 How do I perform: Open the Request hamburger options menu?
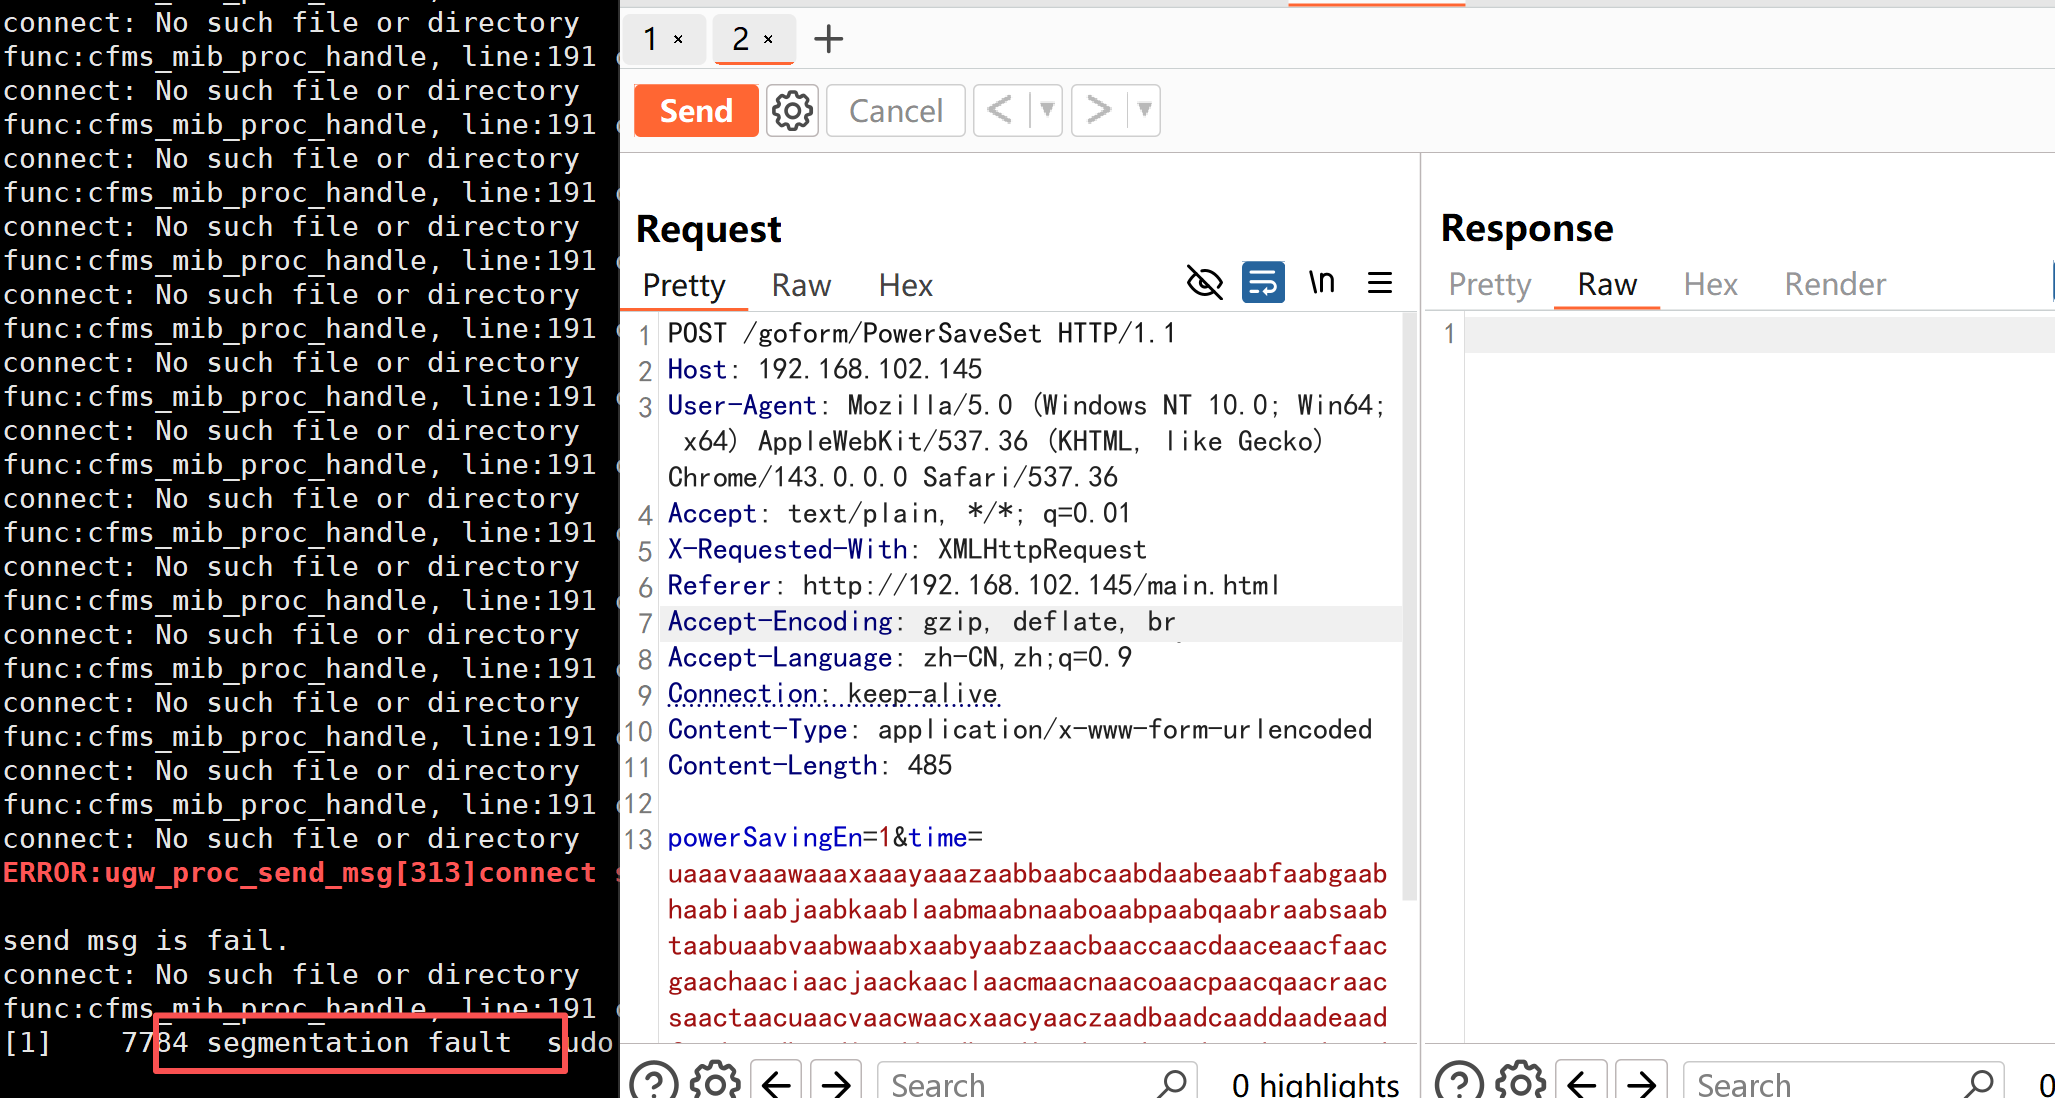(1380, 283)
